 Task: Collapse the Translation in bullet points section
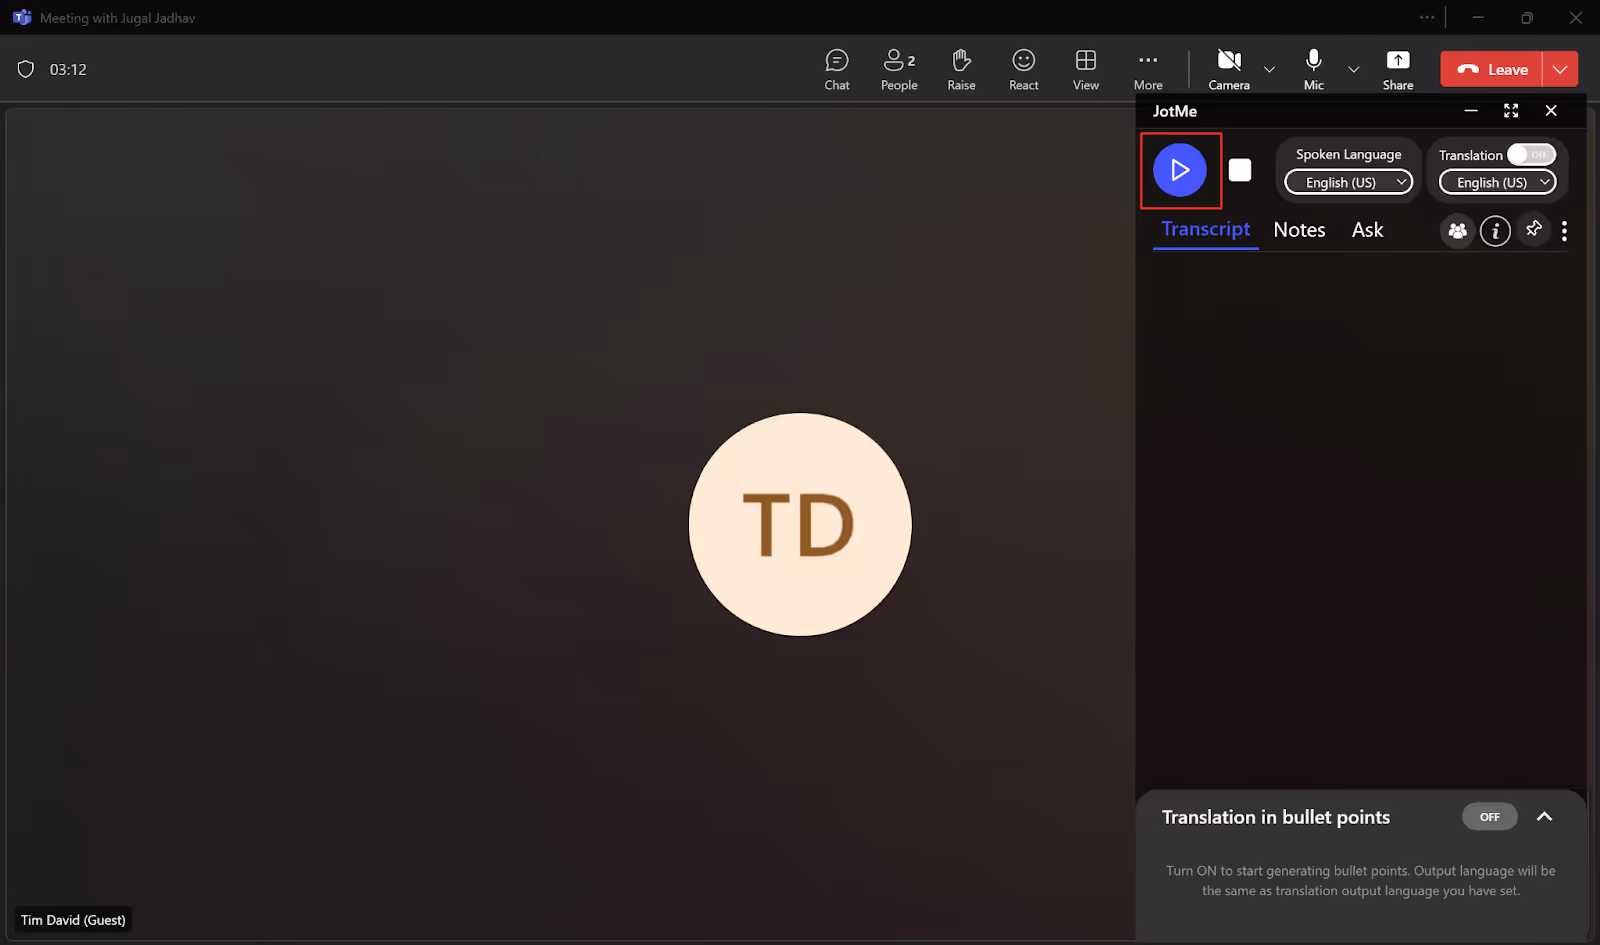pos(1544,817)
